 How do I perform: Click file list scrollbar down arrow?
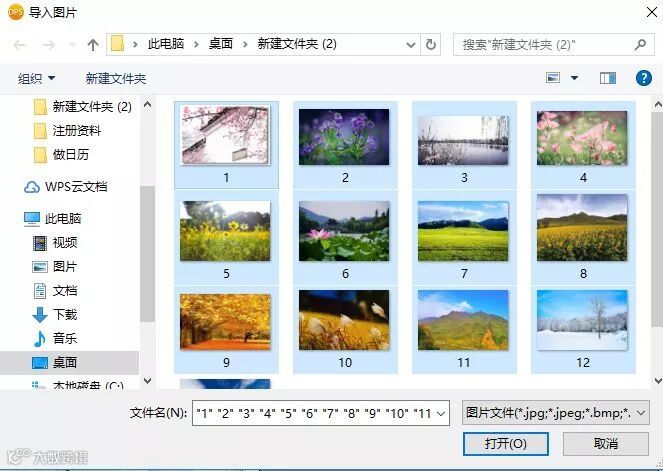pyautogui.click(x=658, y=381)
